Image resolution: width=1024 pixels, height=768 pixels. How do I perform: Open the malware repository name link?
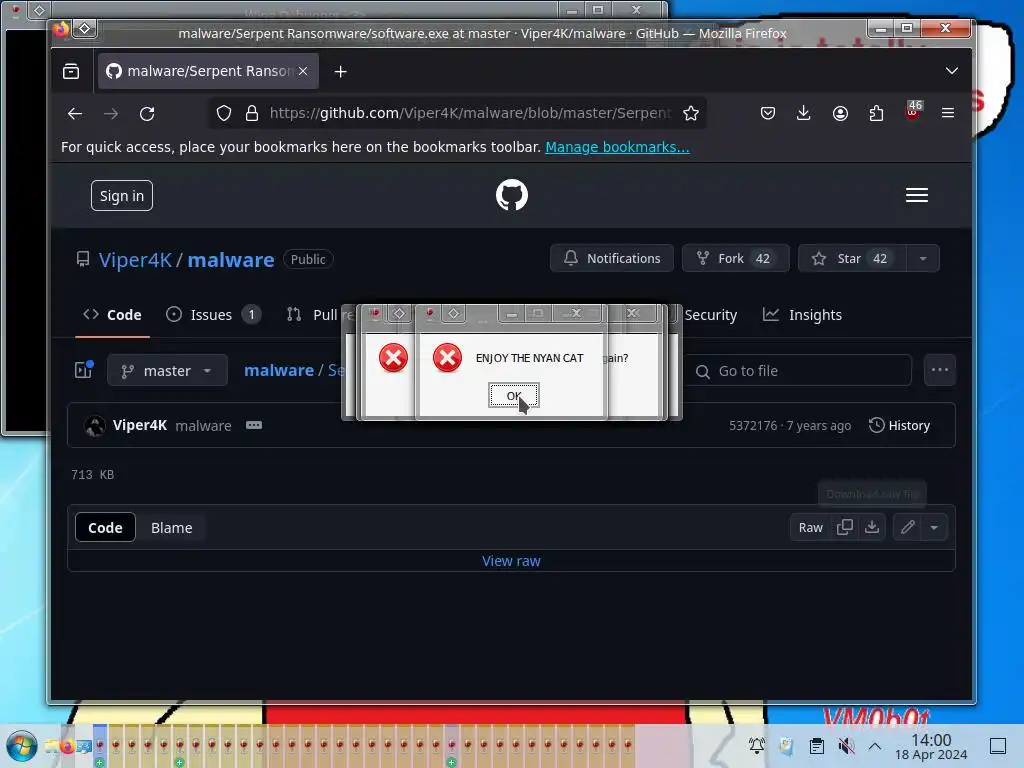(x=231, y=260)
